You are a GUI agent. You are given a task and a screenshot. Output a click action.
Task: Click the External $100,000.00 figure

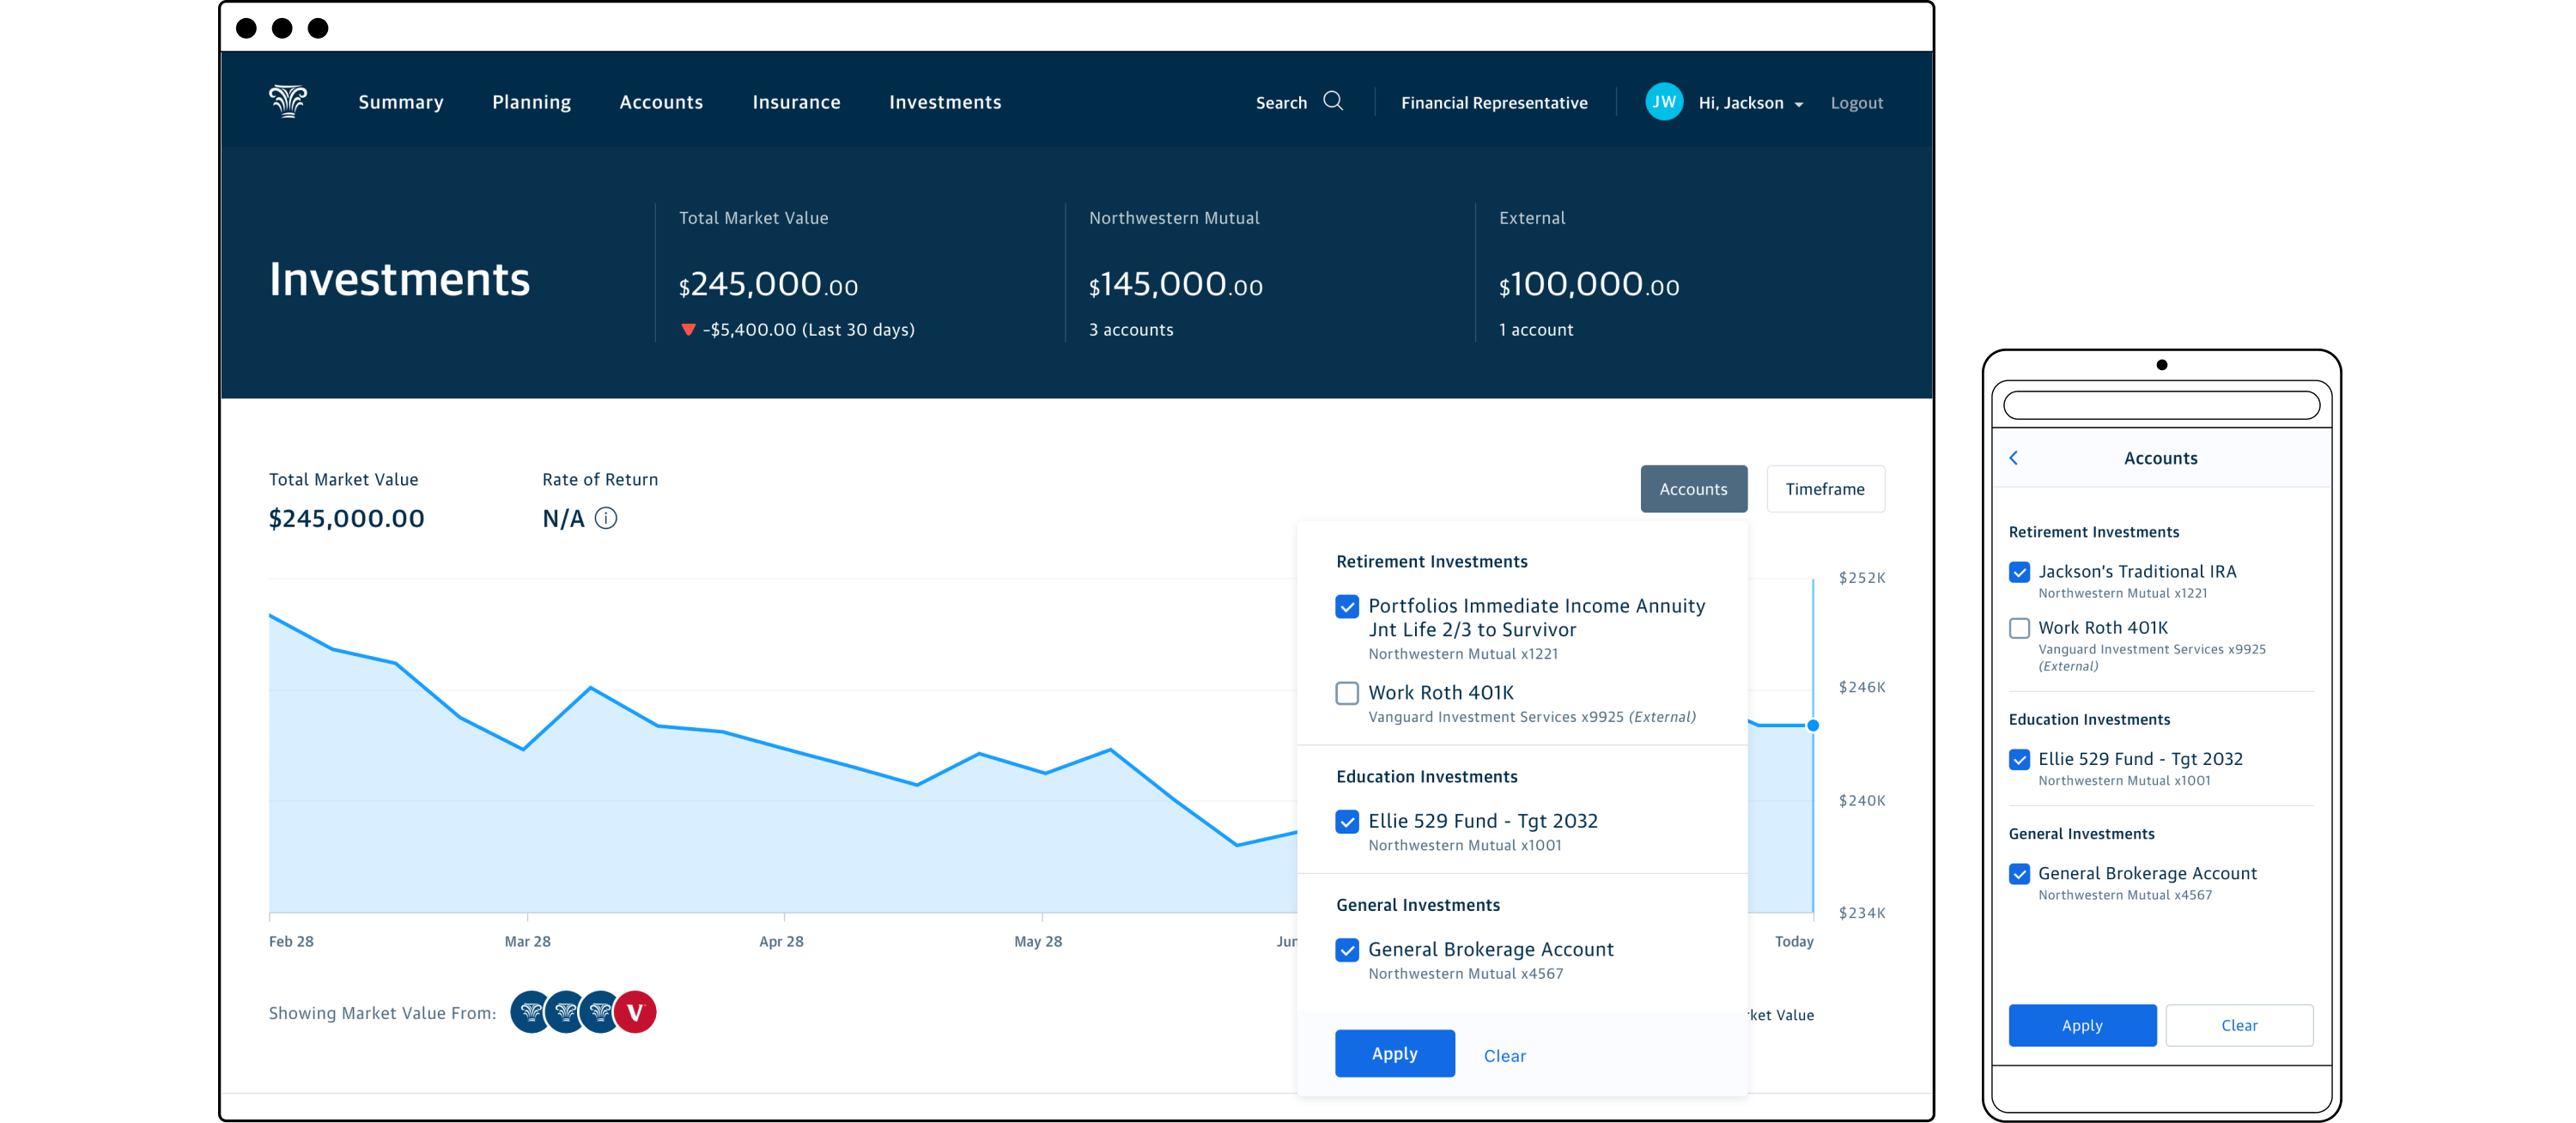pyautogui.click(x=1589, y=285)
